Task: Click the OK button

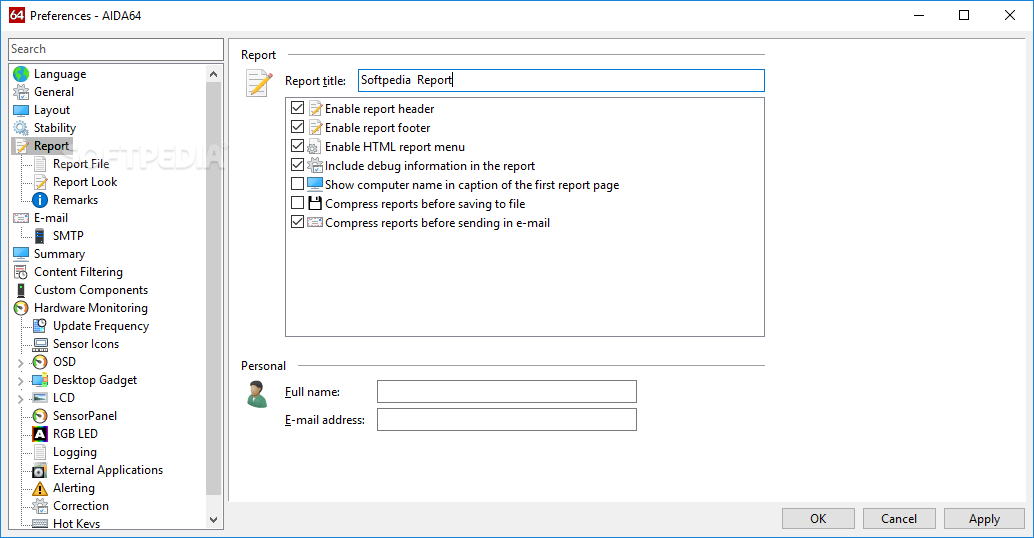Action: [818, 519]
